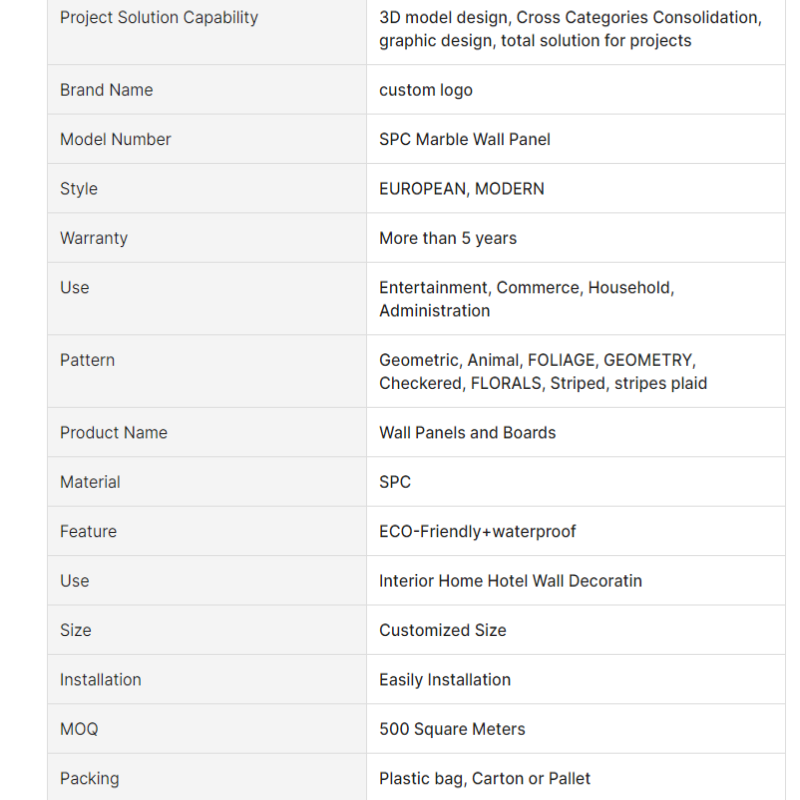
Task: Click the "Geometric, Animal, FOLIAGE" pattern value
Action: tap(535, 360)
